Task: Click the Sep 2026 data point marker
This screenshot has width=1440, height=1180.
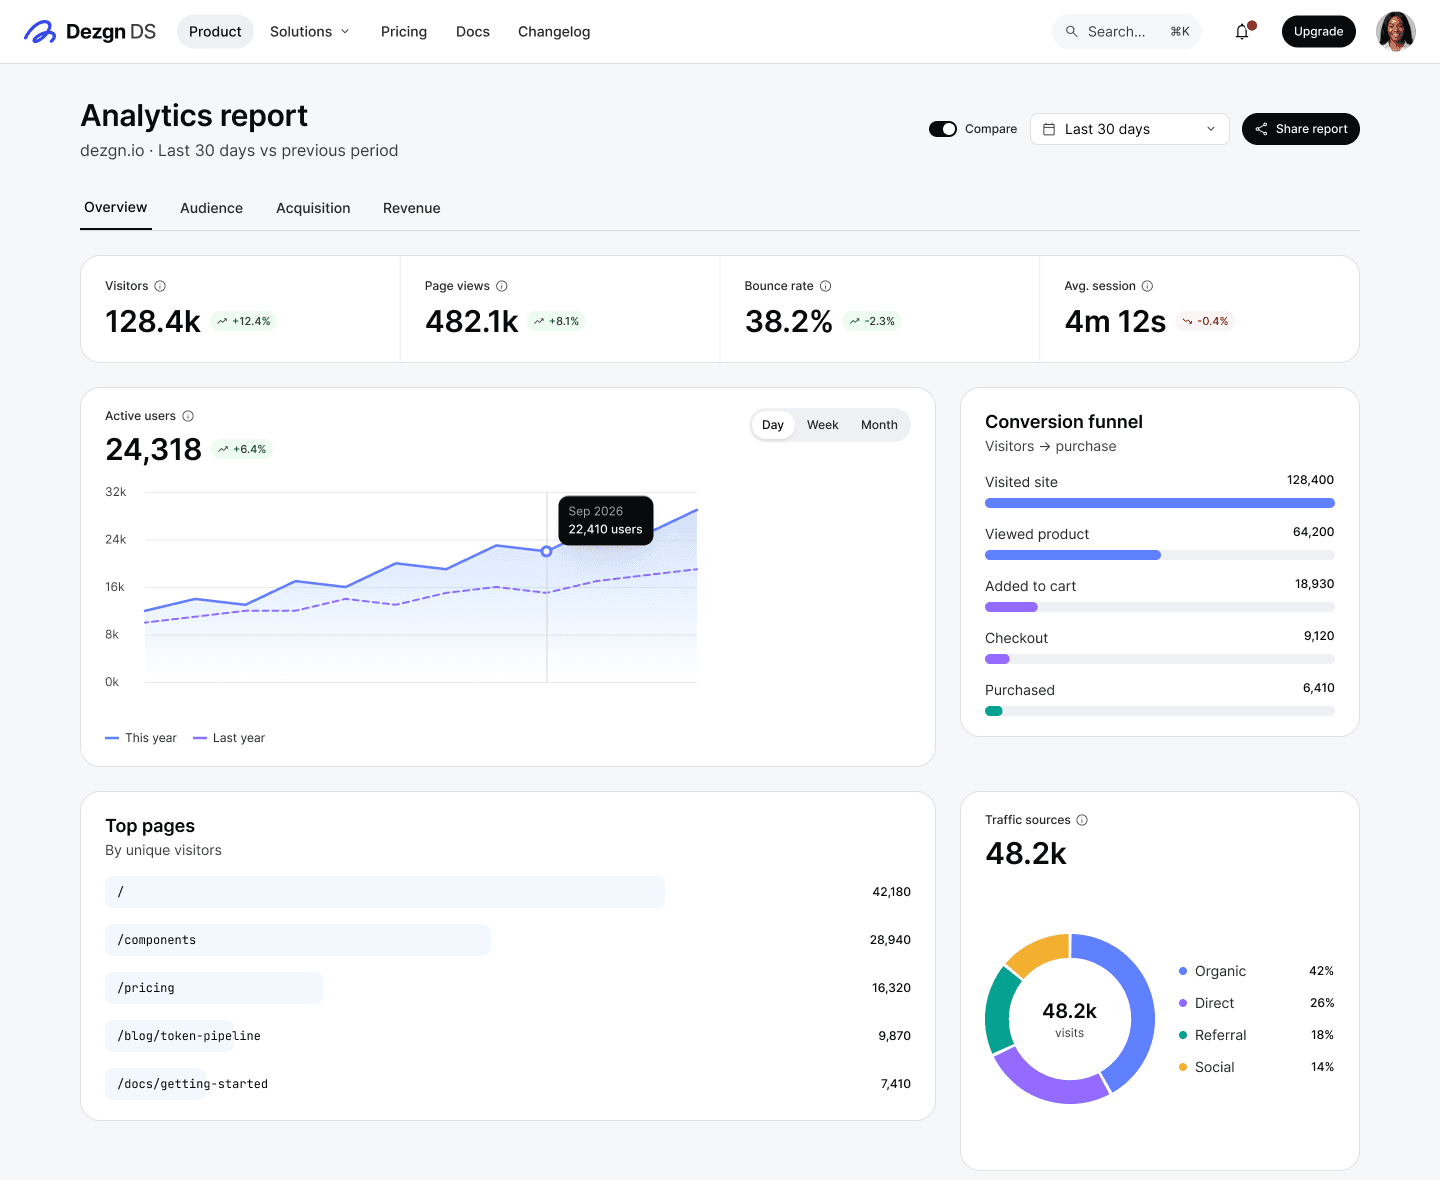Action: point(546,551)
